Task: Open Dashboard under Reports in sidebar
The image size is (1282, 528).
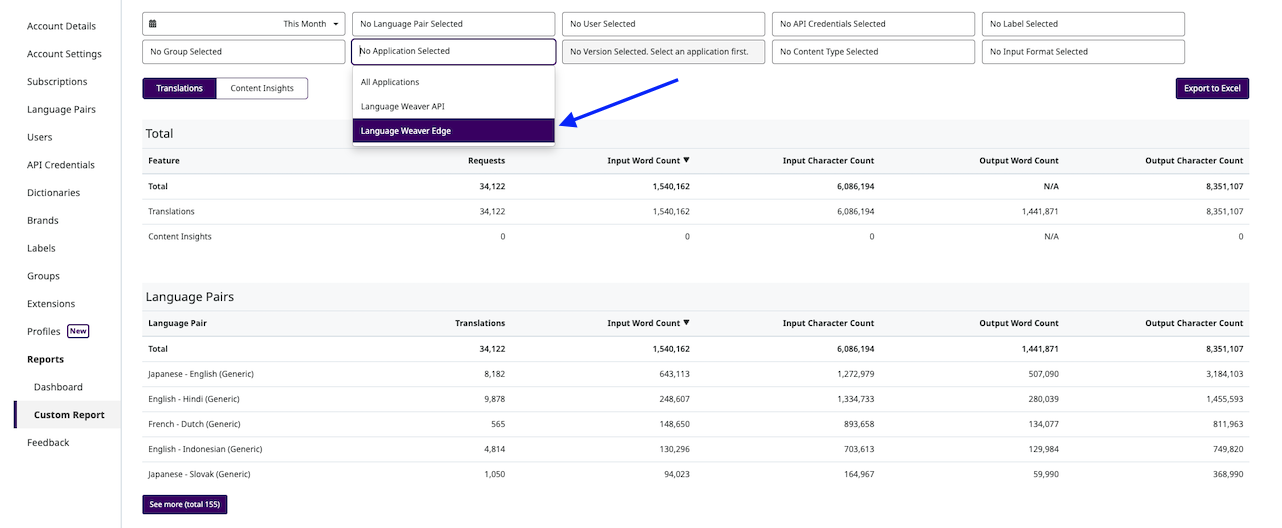Action: click(58, 387)
